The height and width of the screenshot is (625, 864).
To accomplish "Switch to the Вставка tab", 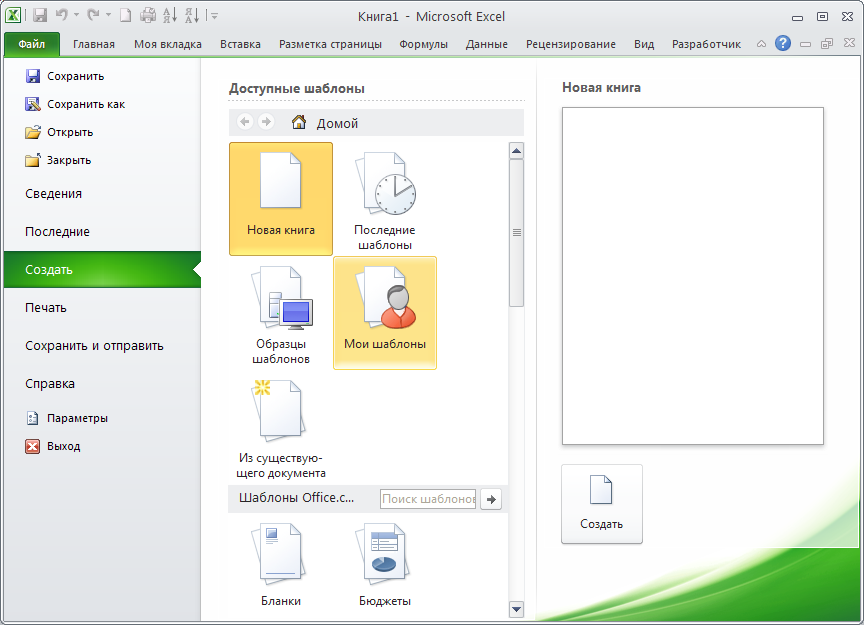I will [240, 44].
